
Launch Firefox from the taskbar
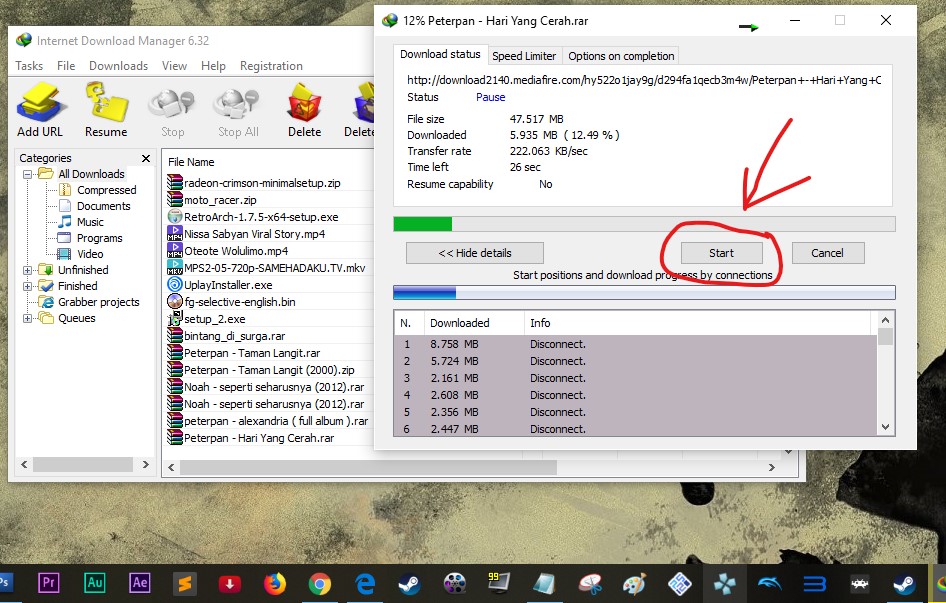275,584
